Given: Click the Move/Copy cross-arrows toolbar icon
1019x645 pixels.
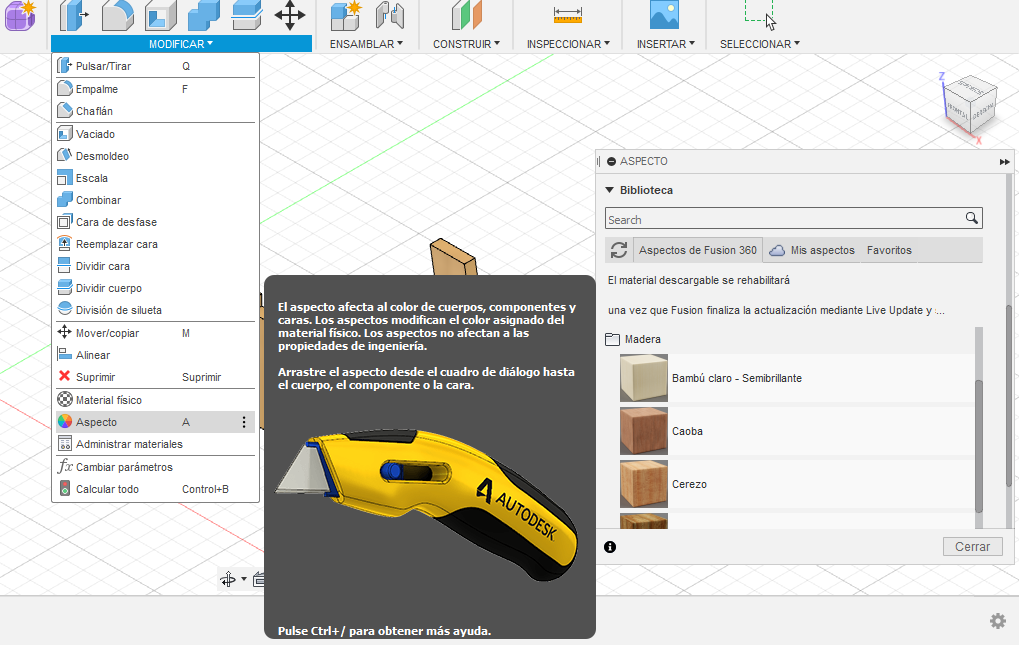Looking at the screenshot, I should (x=290, y=15).
